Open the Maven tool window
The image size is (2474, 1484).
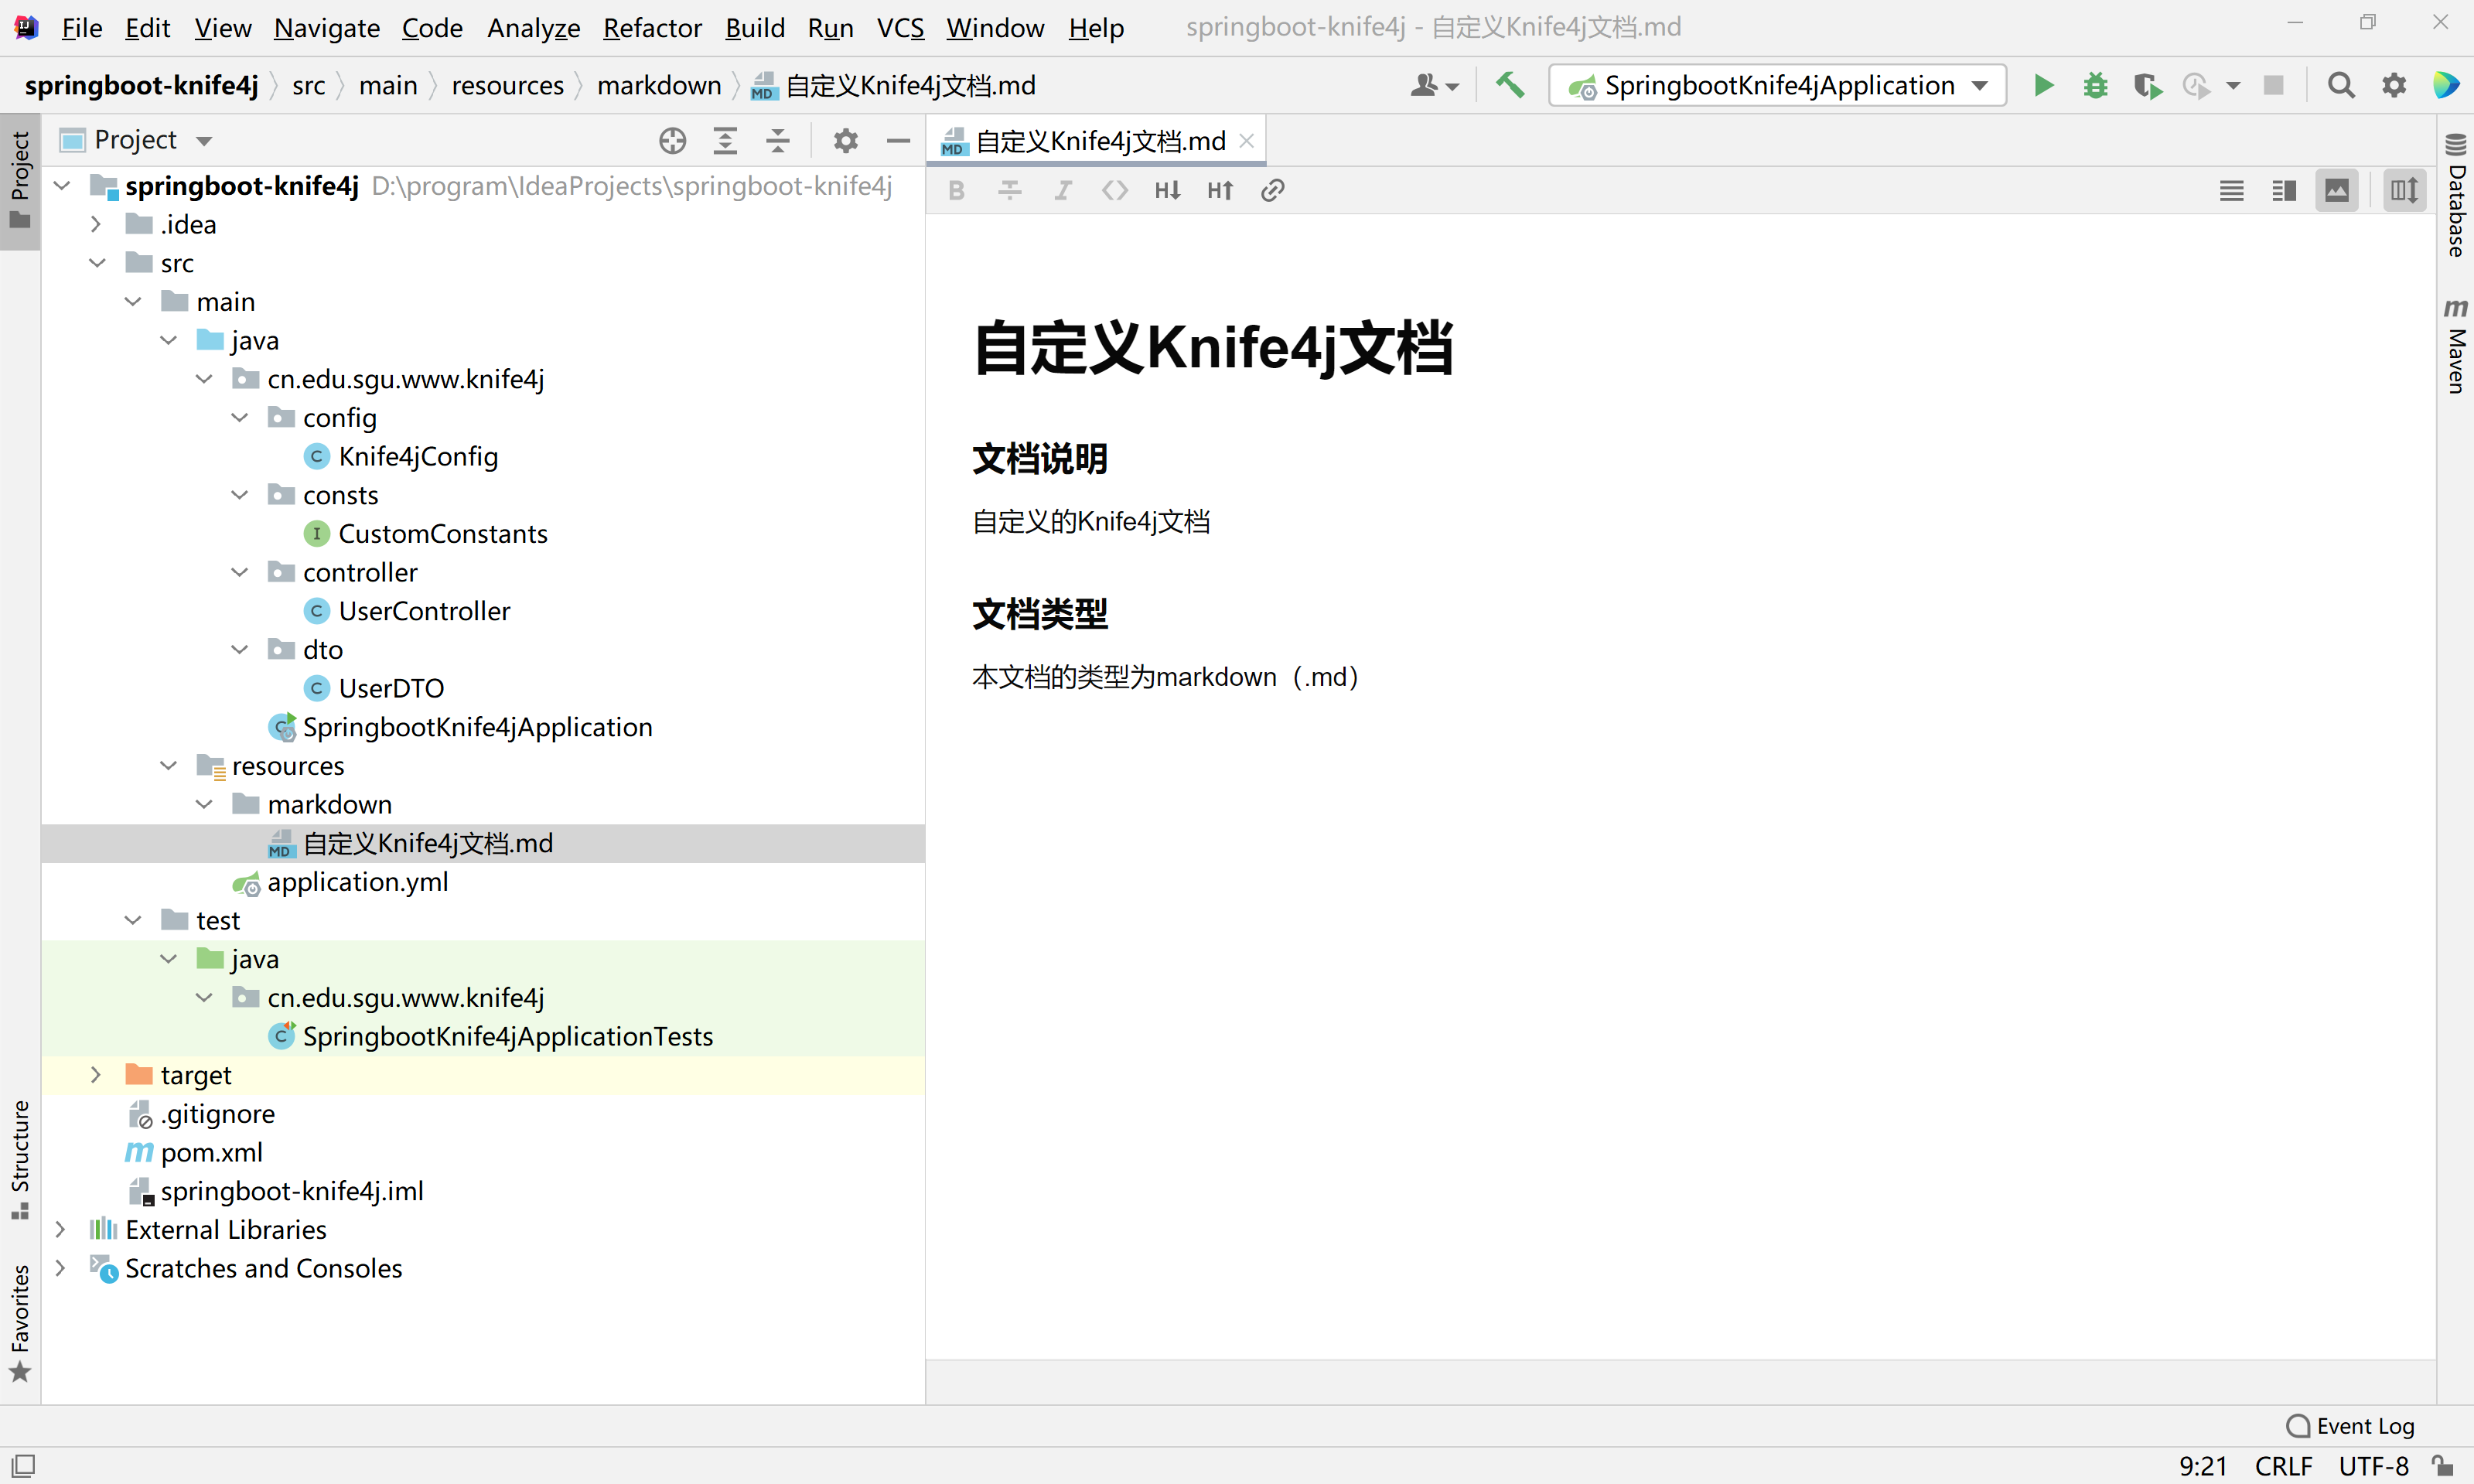(x=2456, y=350)
